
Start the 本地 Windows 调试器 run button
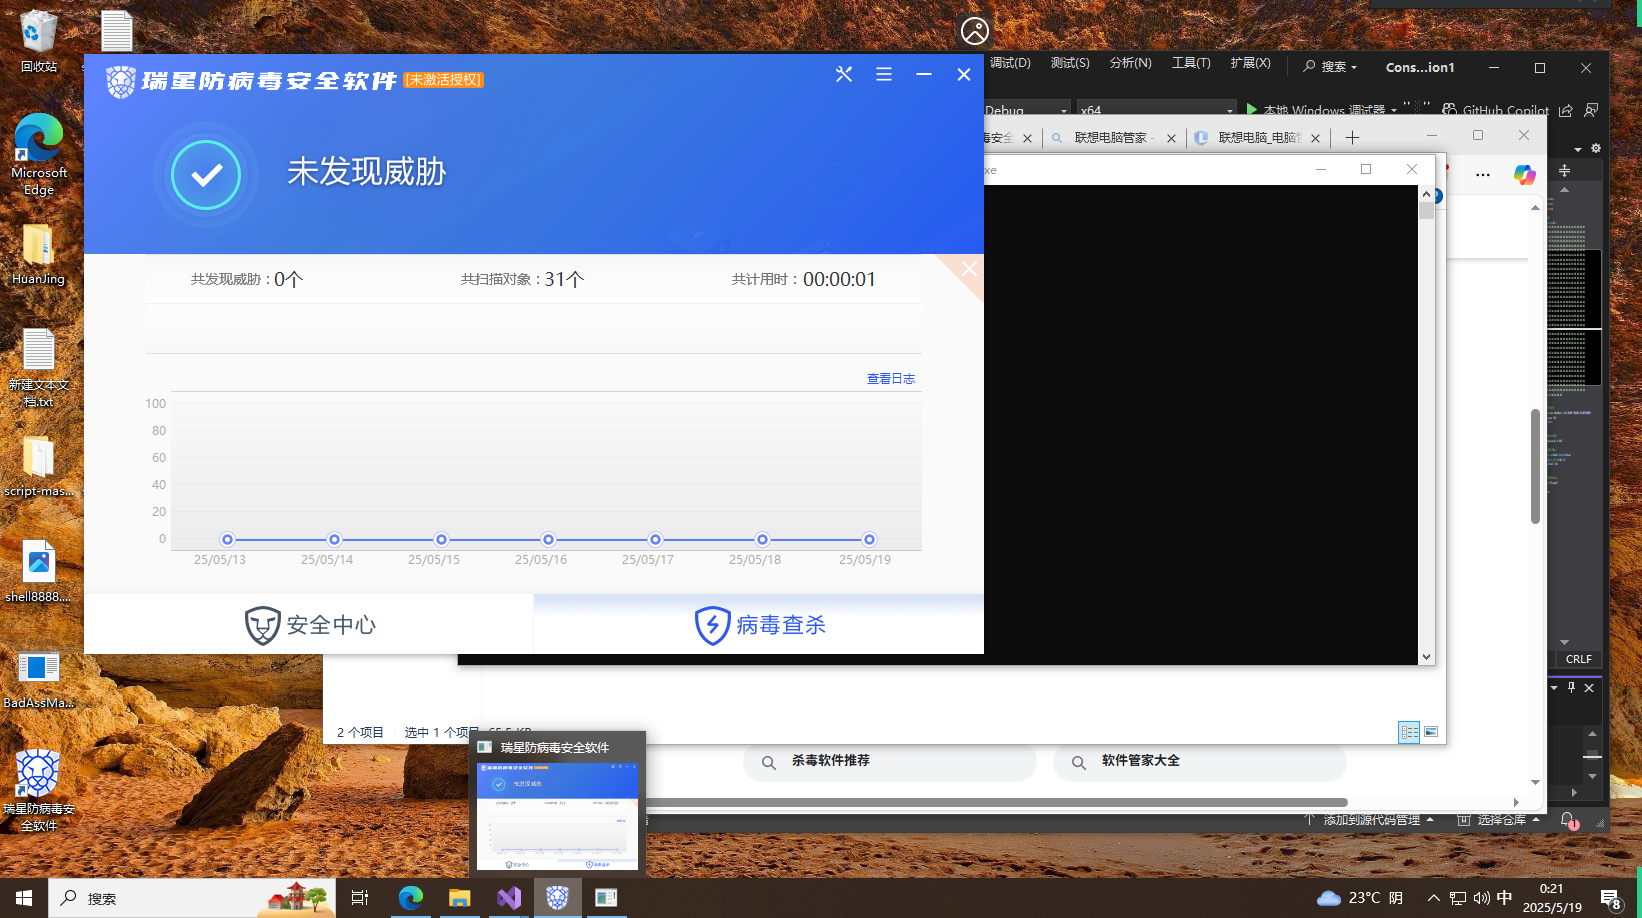(1252, 109)
